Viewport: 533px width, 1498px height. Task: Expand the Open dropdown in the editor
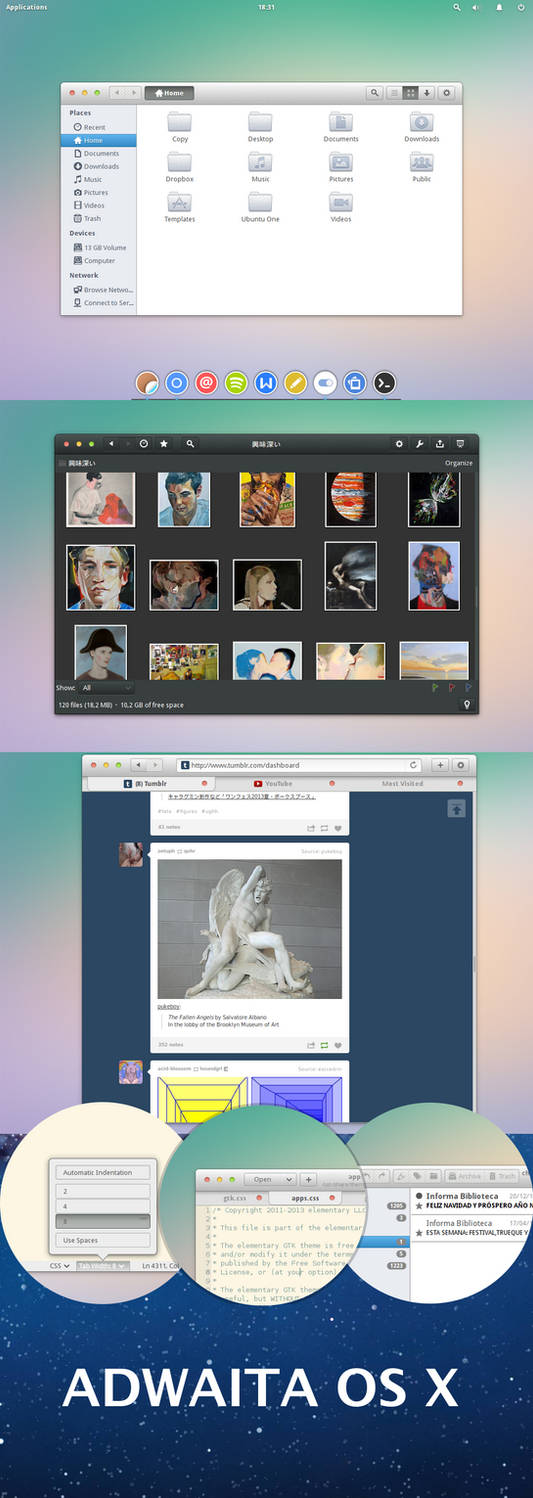pos(269,1179)
